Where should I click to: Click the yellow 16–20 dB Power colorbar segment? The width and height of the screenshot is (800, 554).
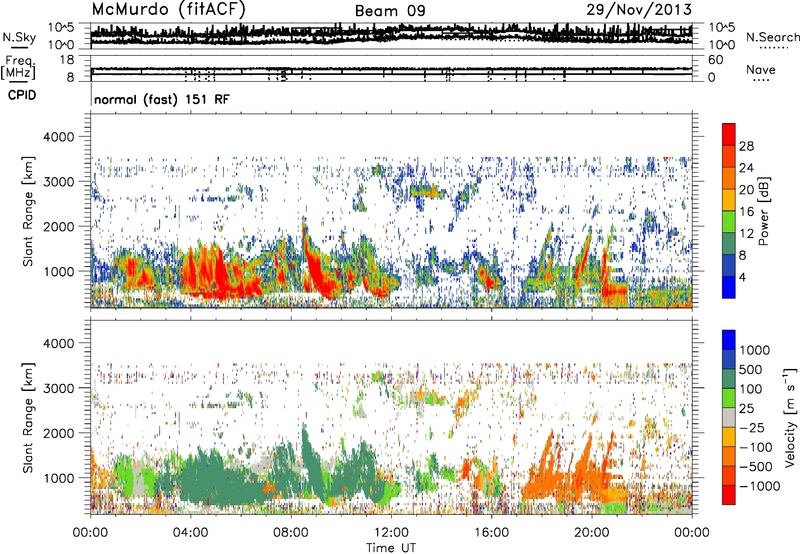click(729, 201)
